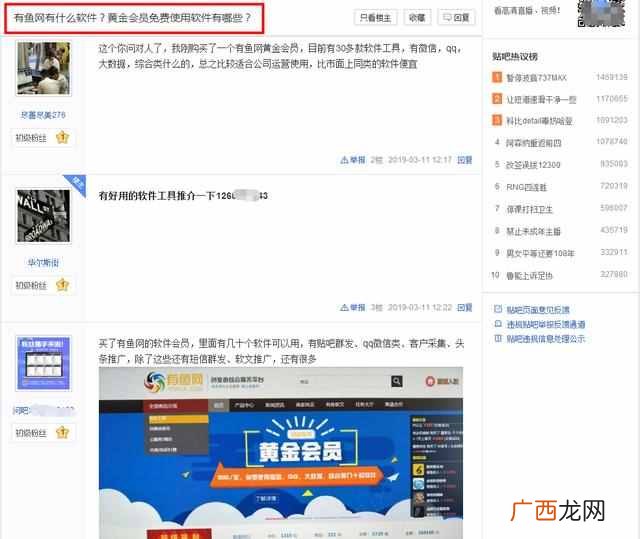
Task: Click the star level badge under third poster
Action: tap(62, 432)
